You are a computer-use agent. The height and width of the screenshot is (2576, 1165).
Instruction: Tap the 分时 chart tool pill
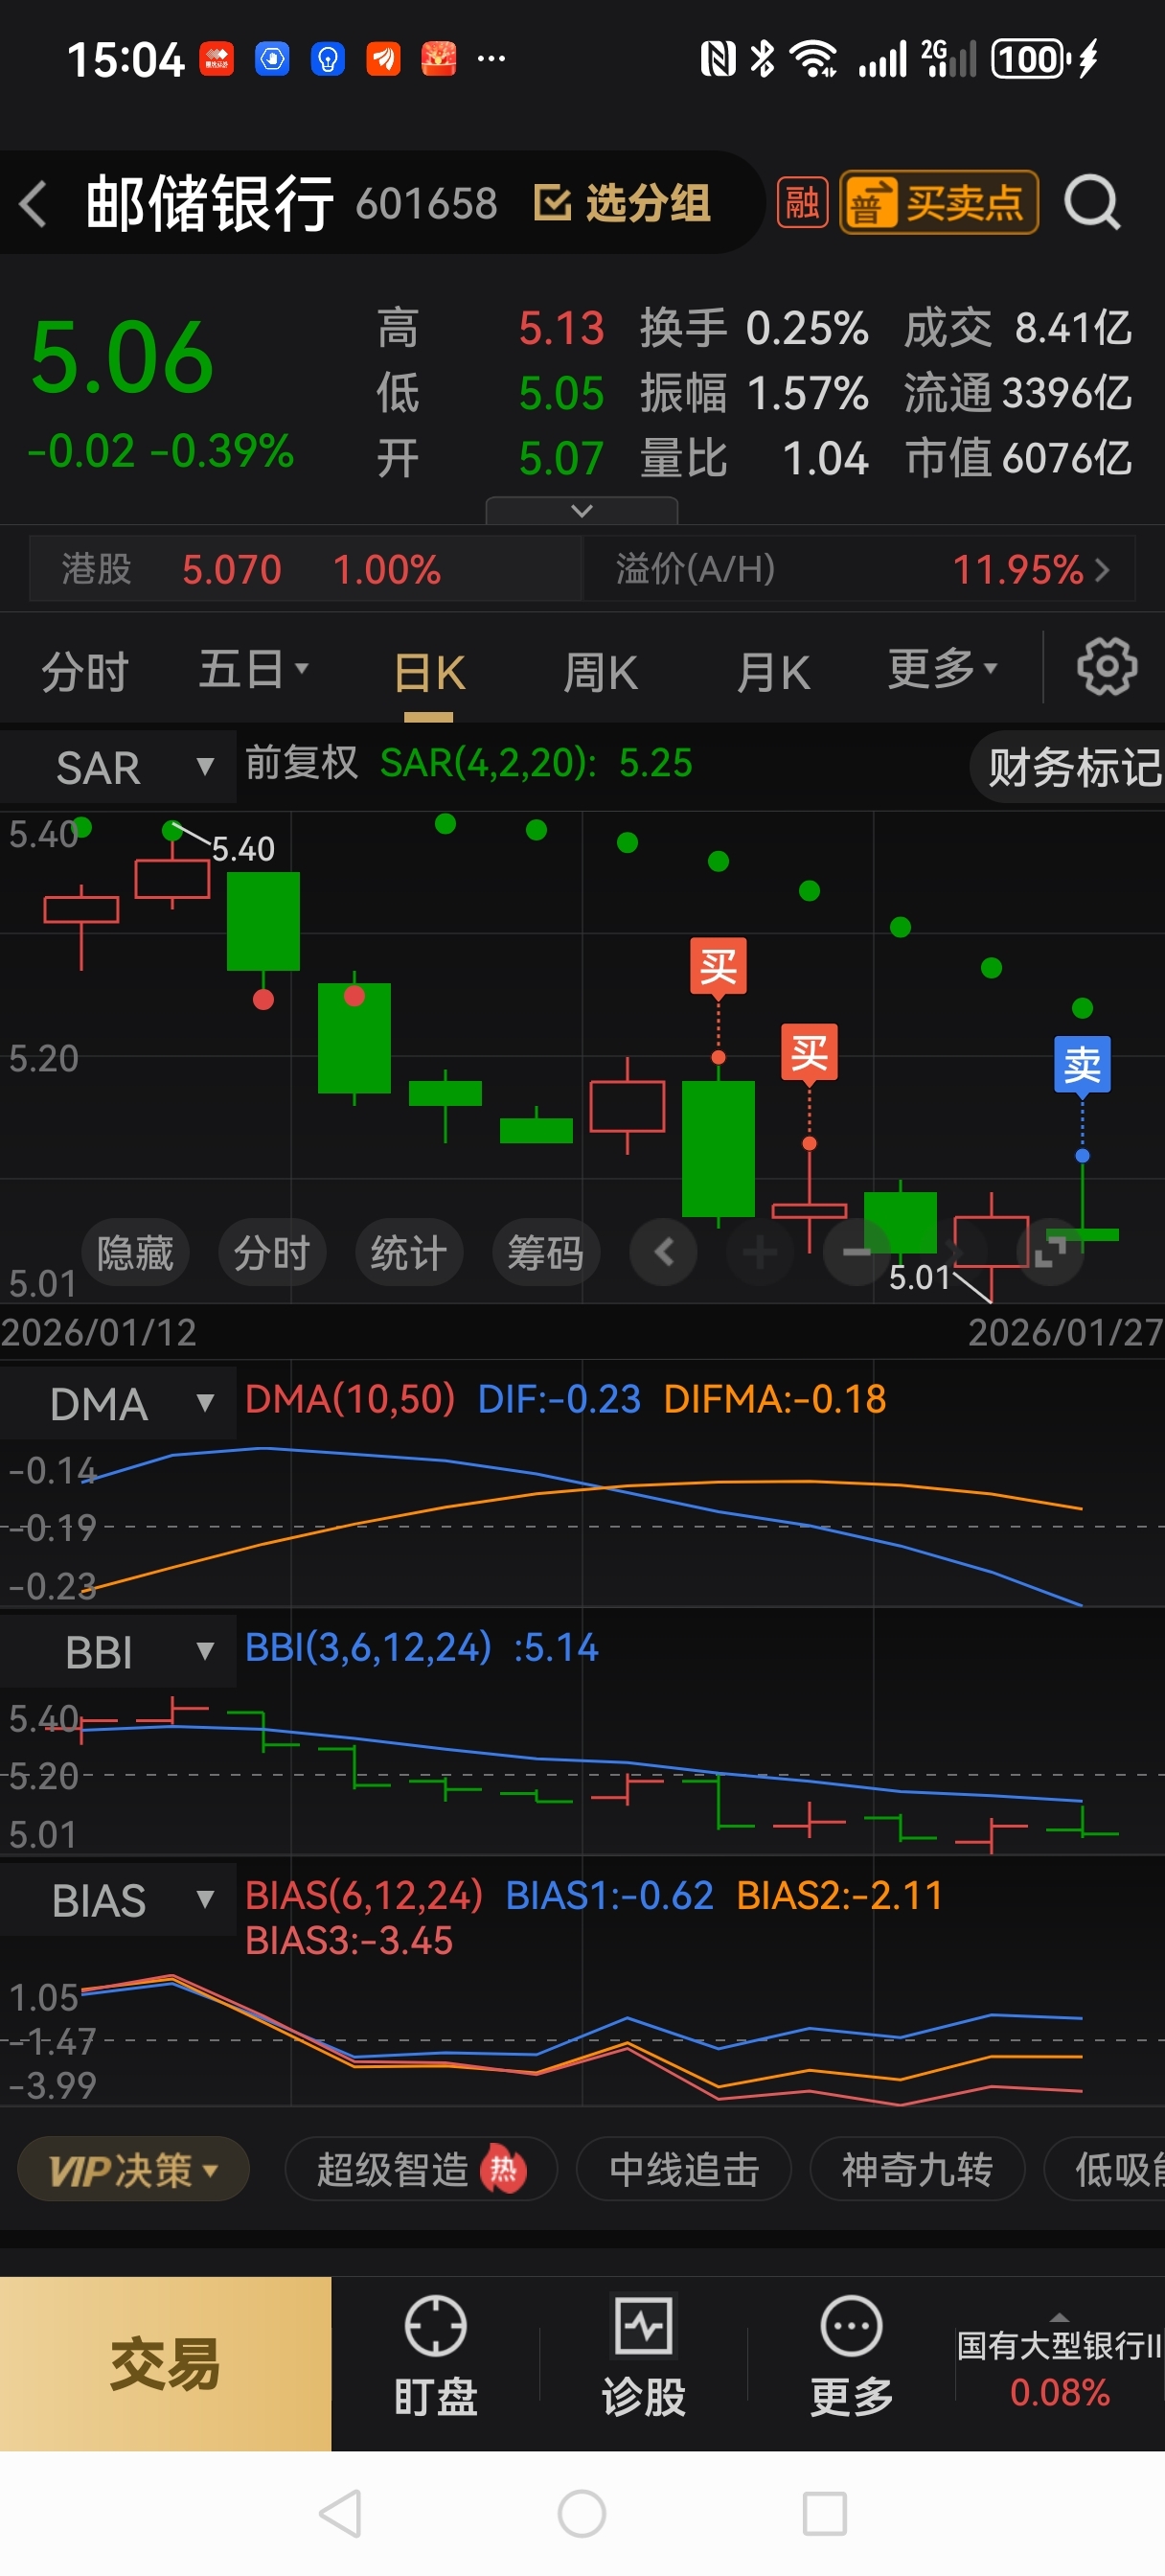pyautogui.click(x=272, y=1252)
